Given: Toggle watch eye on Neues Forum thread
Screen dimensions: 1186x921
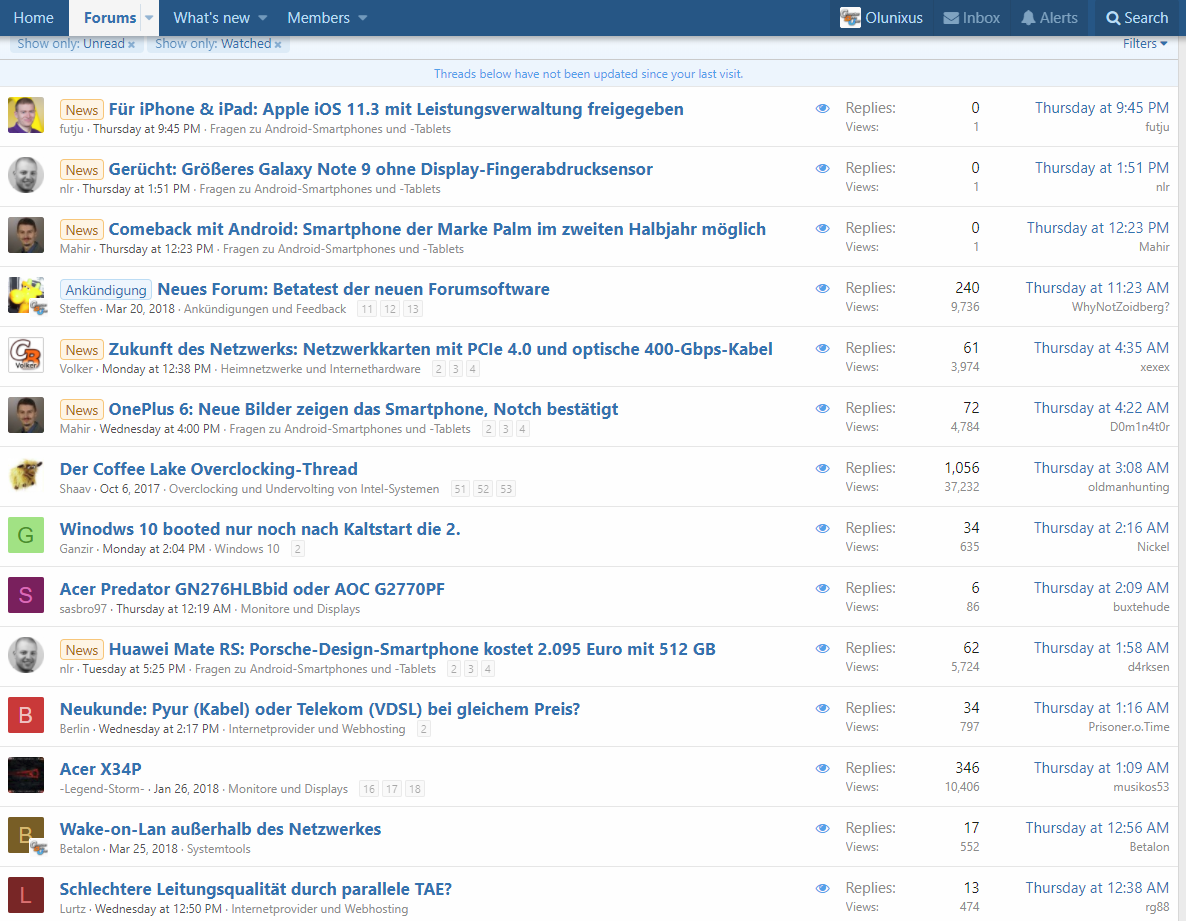Looking at the screenshot, I should click(823, 289).
